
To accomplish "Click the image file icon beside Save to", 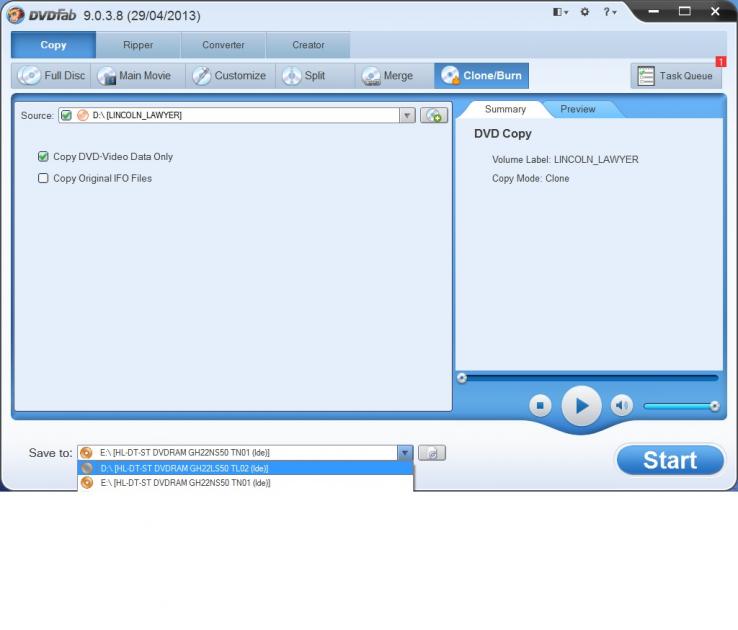I will point(432,453).
